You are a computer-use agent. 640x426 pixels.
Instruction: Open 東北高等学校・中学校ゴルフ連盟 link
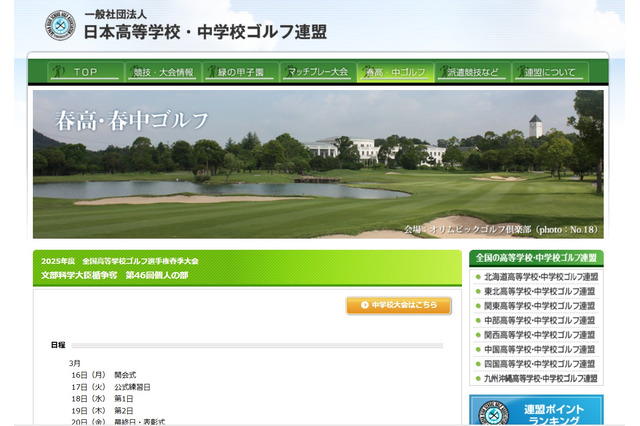tap(540, 291)
